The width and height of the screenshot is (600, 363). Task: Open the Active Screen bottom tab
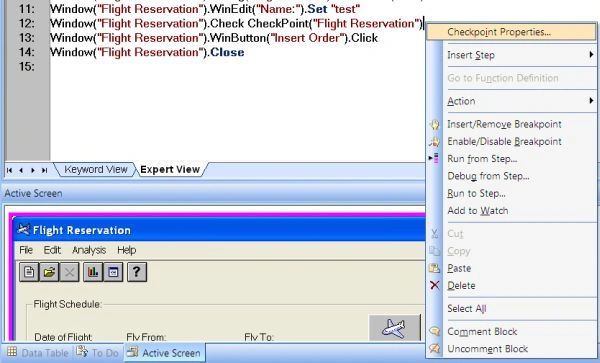(x=165, y=353)
